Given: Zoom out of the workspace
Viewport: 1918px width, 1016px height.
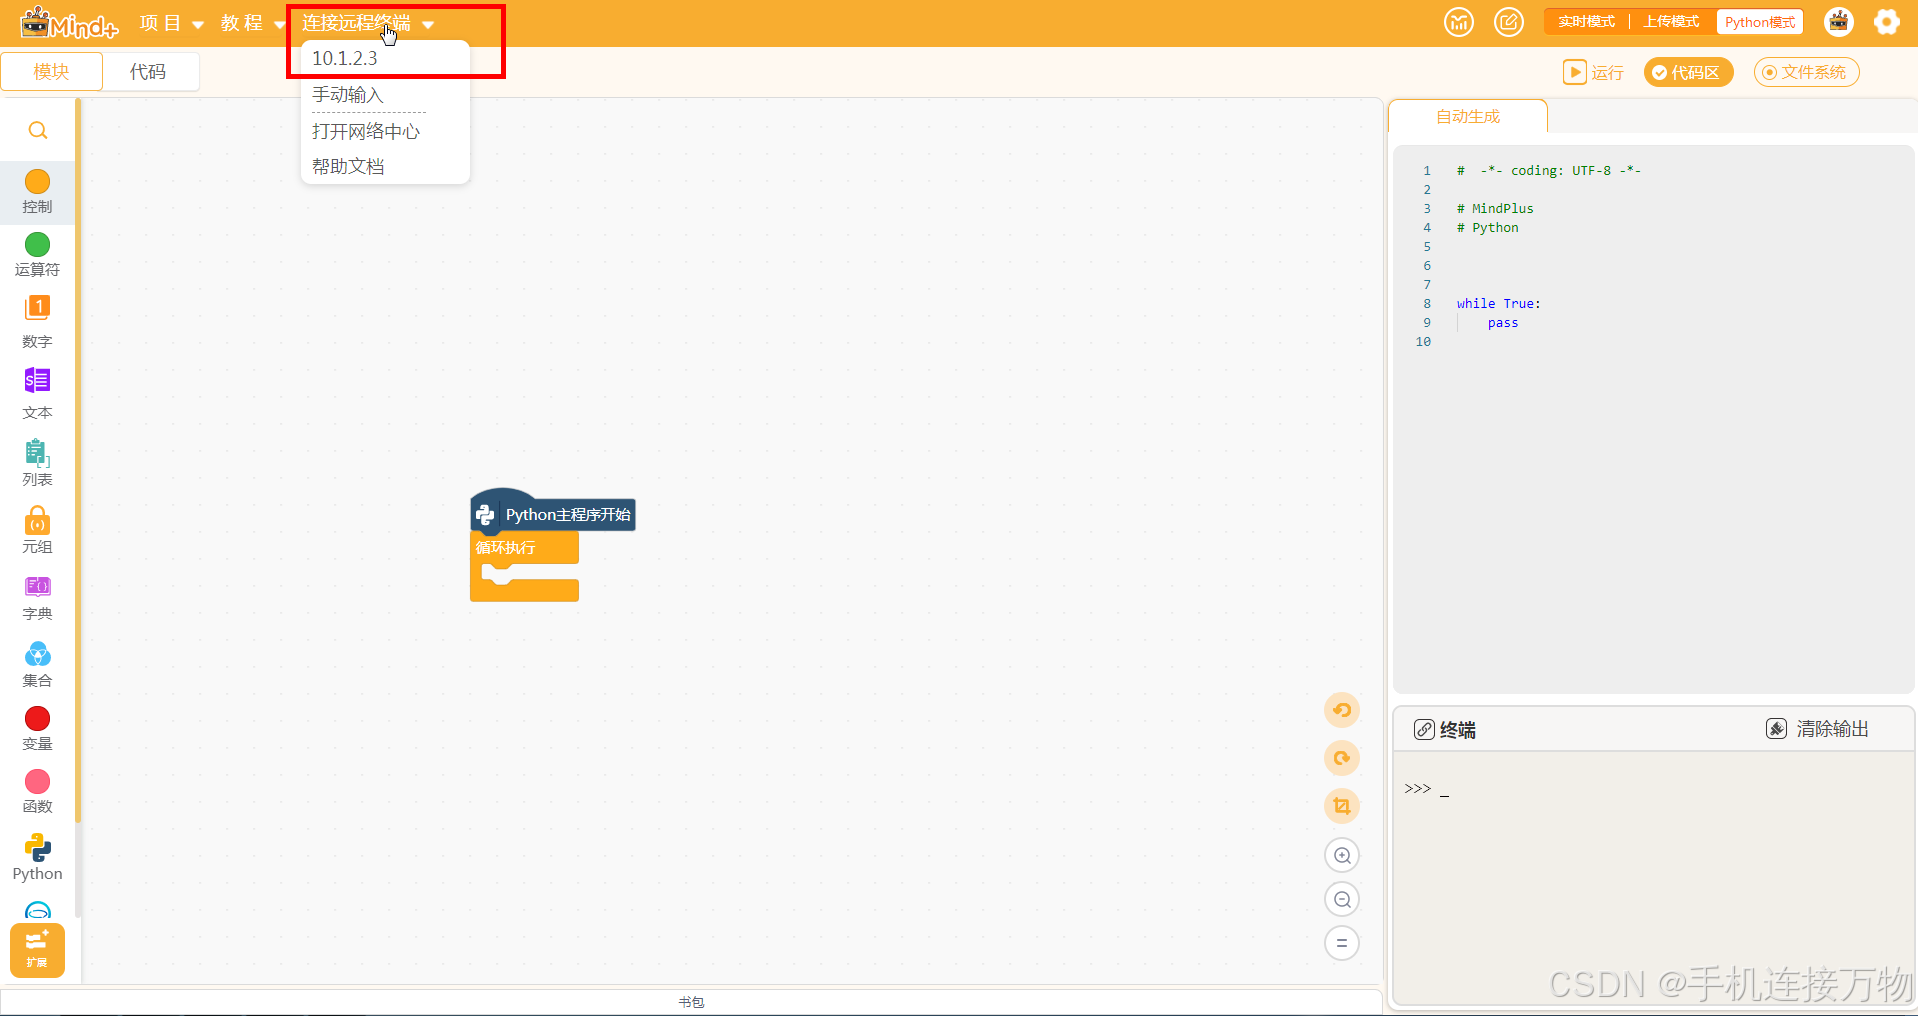Looking at the screenshot, I should (x=1342, y=899).
